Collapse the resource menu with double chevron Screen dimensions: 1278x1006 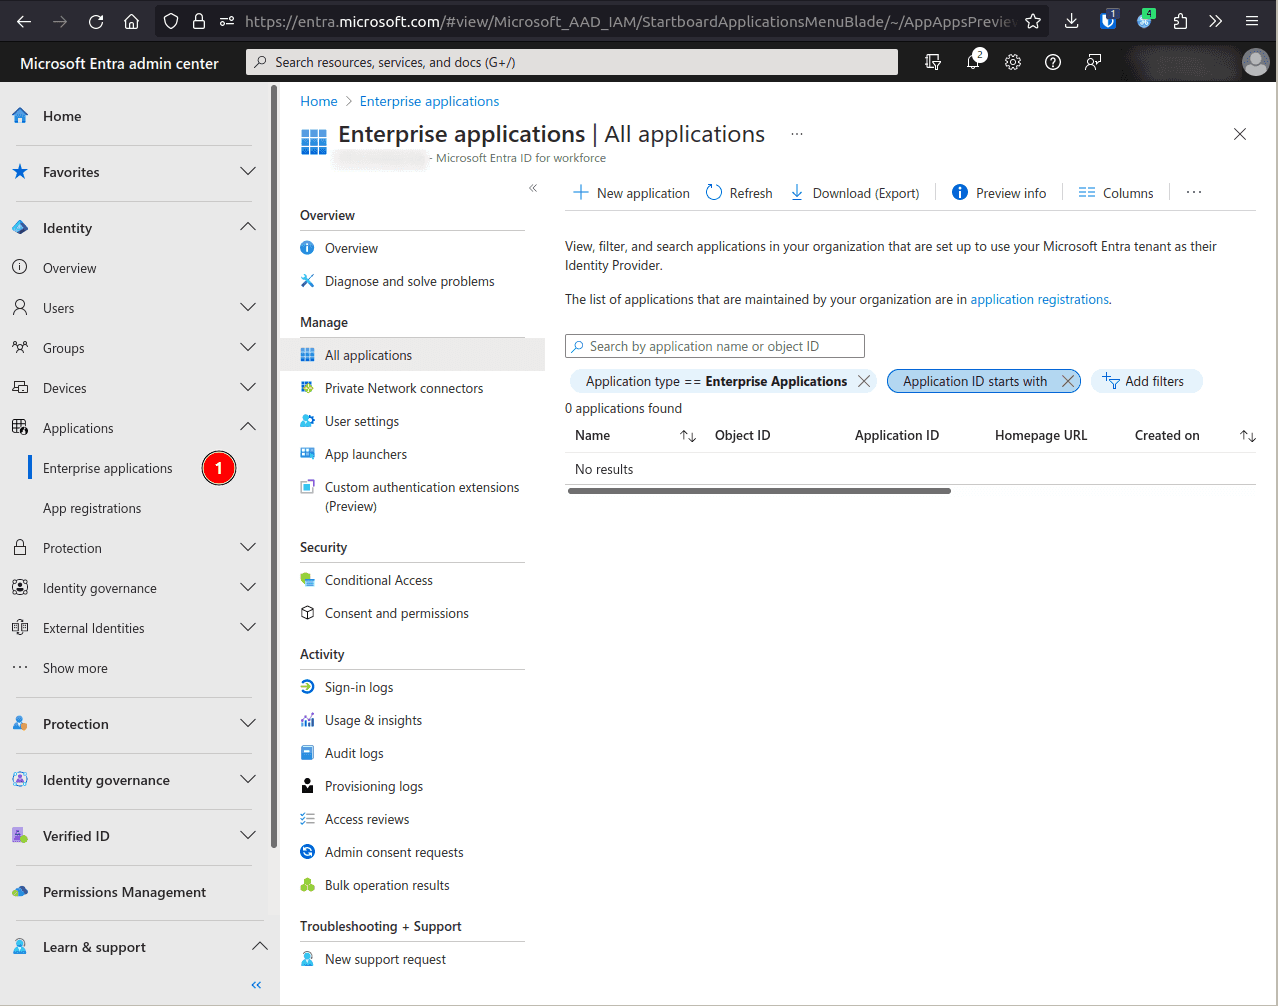tap(533, 188)
